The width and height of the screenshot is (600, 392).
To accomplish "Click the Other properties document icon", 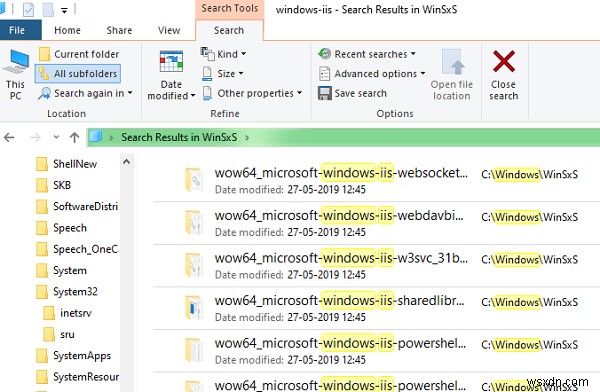I will click(x=207, y=93).
